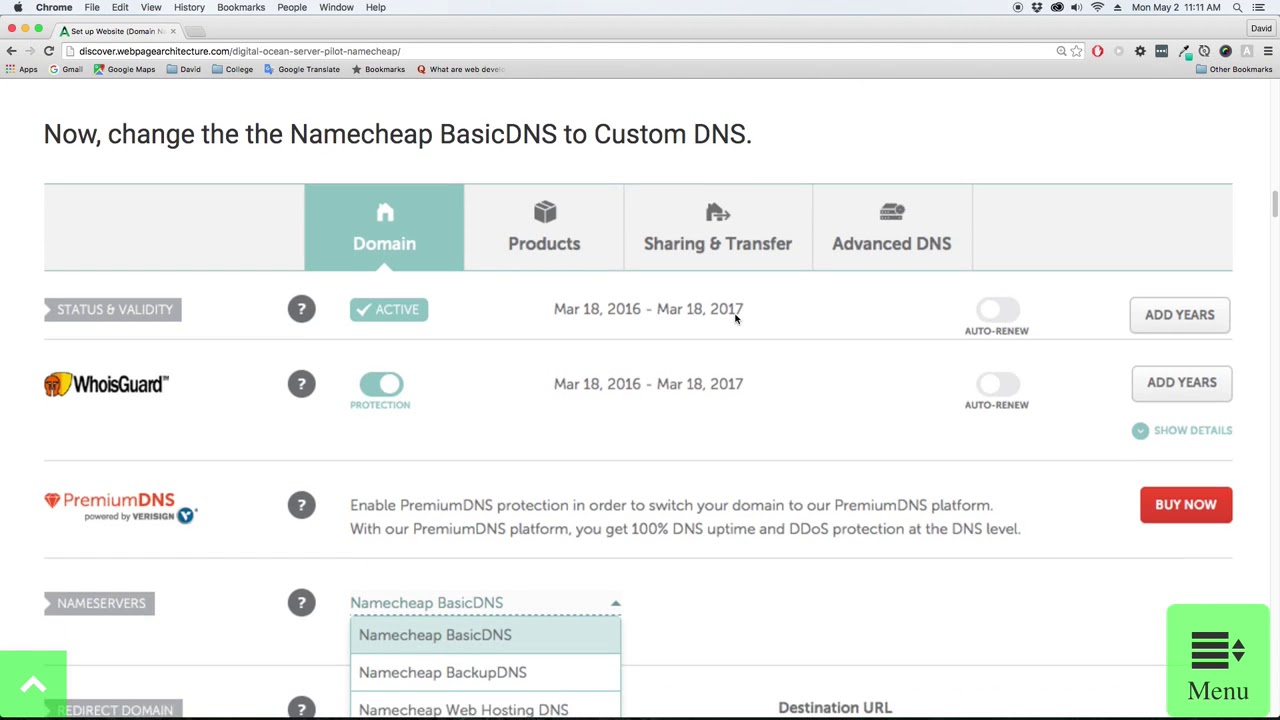
Task: Turn off WhoisGuard protection toggle
Action: coord(381,384)
